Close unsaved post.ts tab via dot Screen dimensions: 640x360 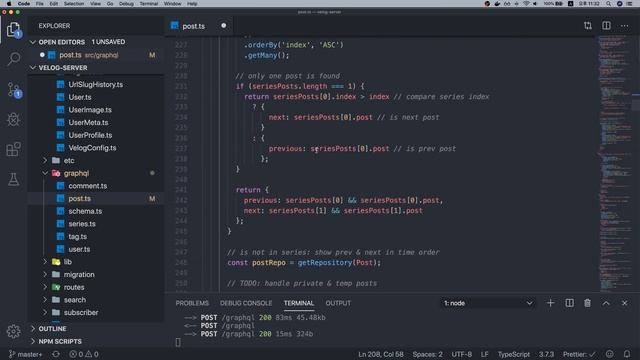tap(224, 25)
